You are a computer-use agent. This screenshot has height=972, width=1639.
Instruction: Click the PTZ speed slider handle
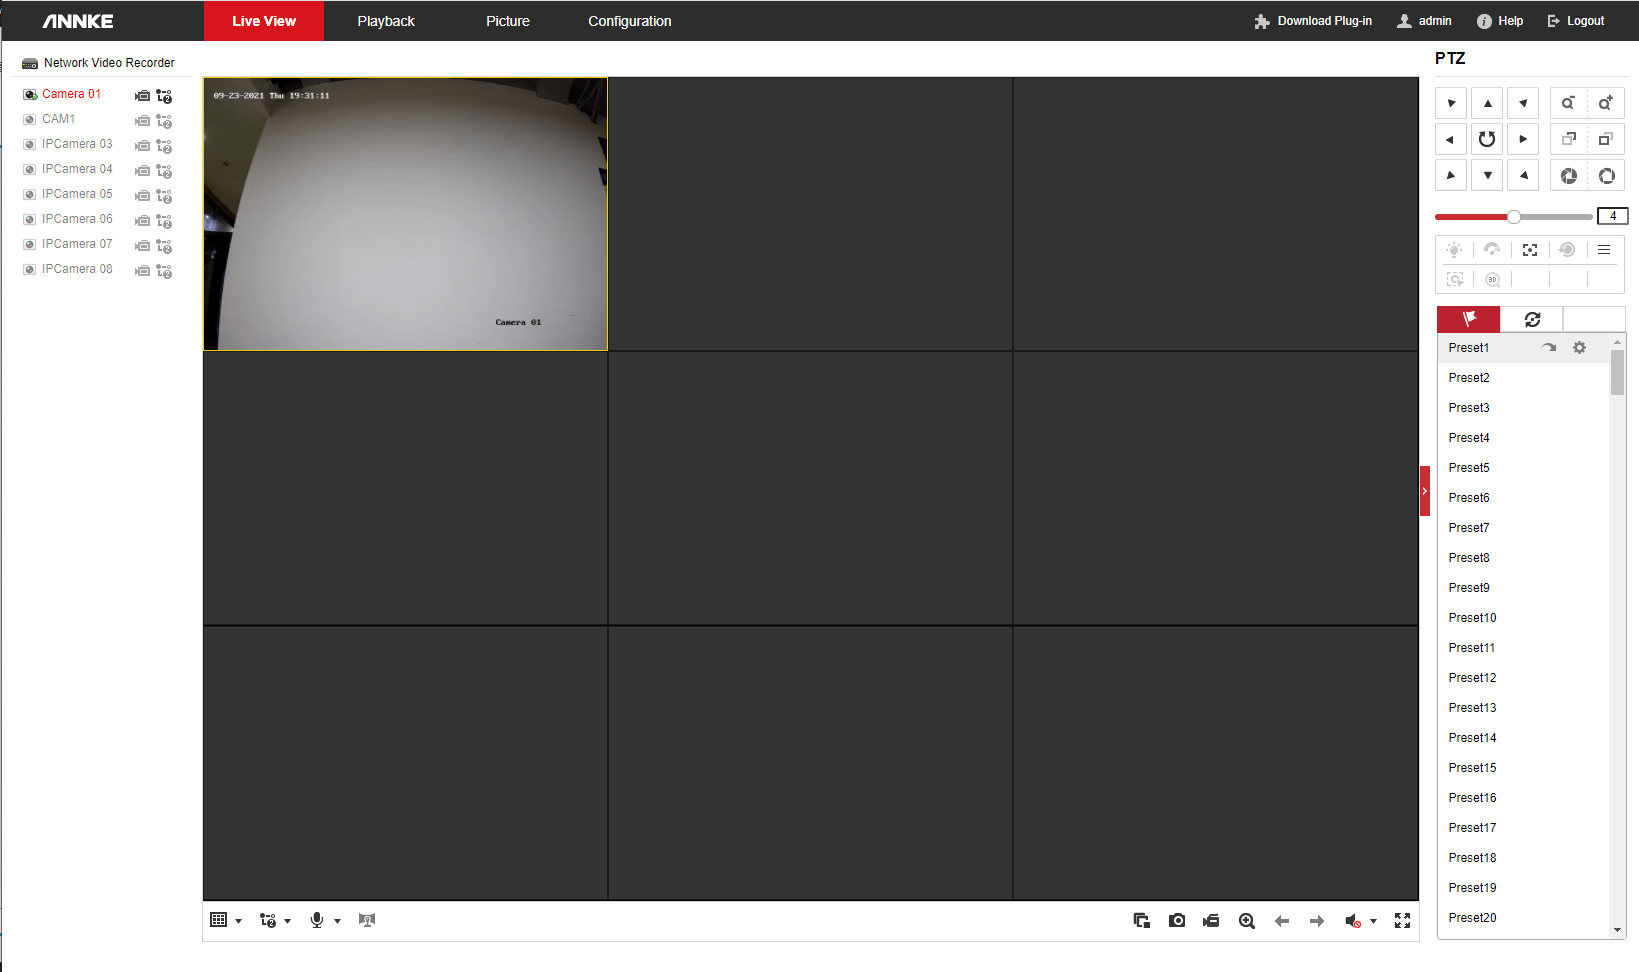click(x=1514, y=217)
